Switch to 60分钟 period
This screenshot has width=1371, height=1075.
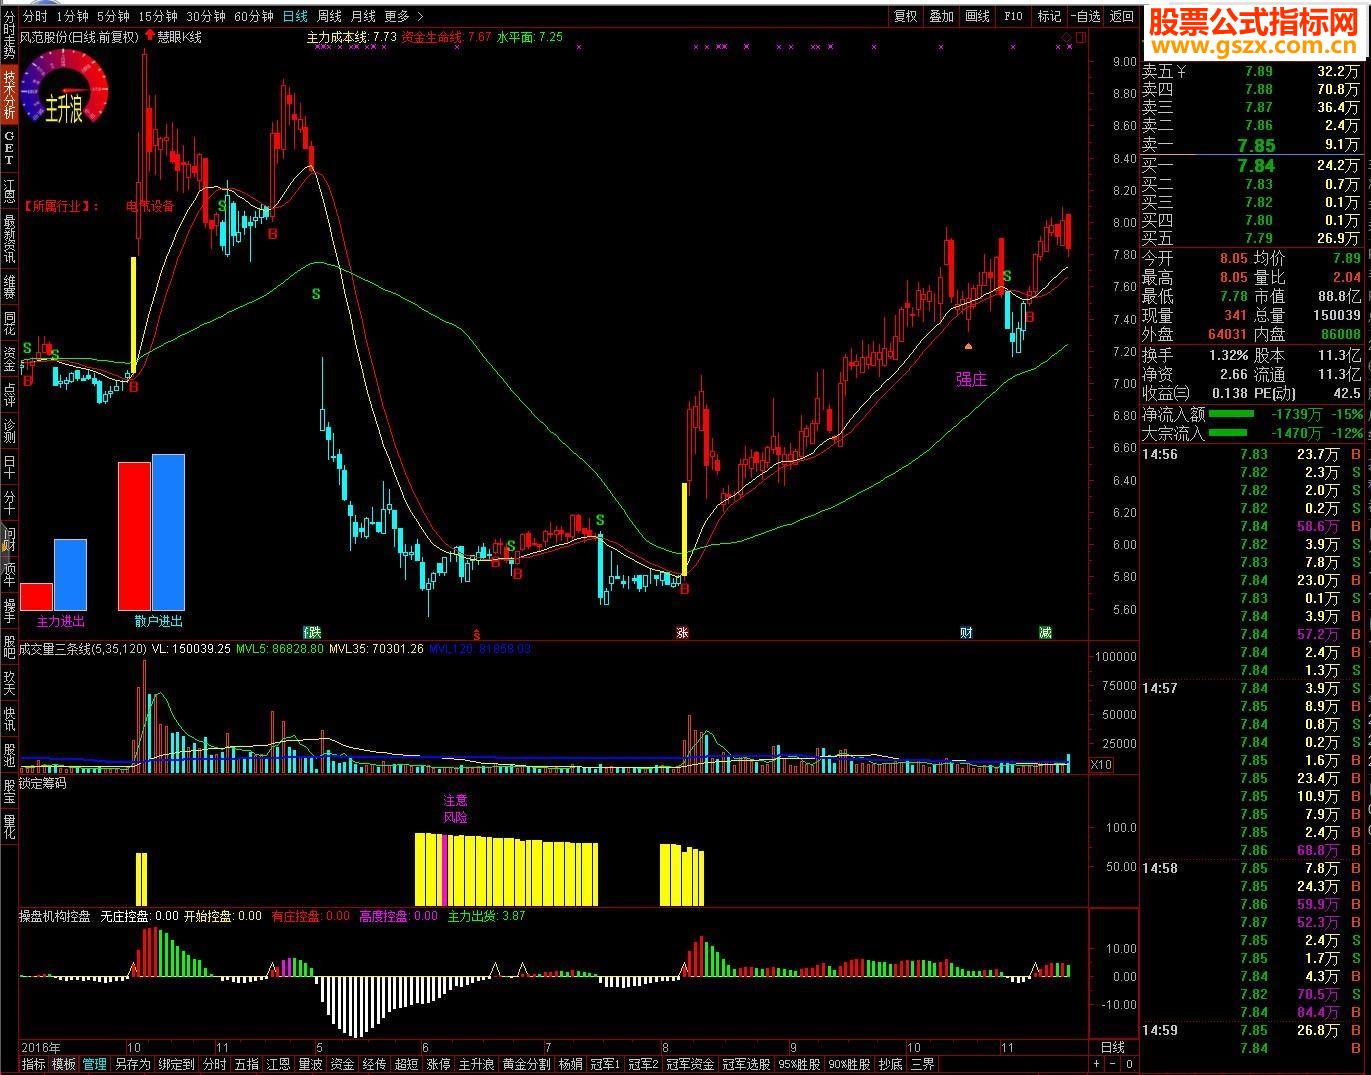[253, 16]
